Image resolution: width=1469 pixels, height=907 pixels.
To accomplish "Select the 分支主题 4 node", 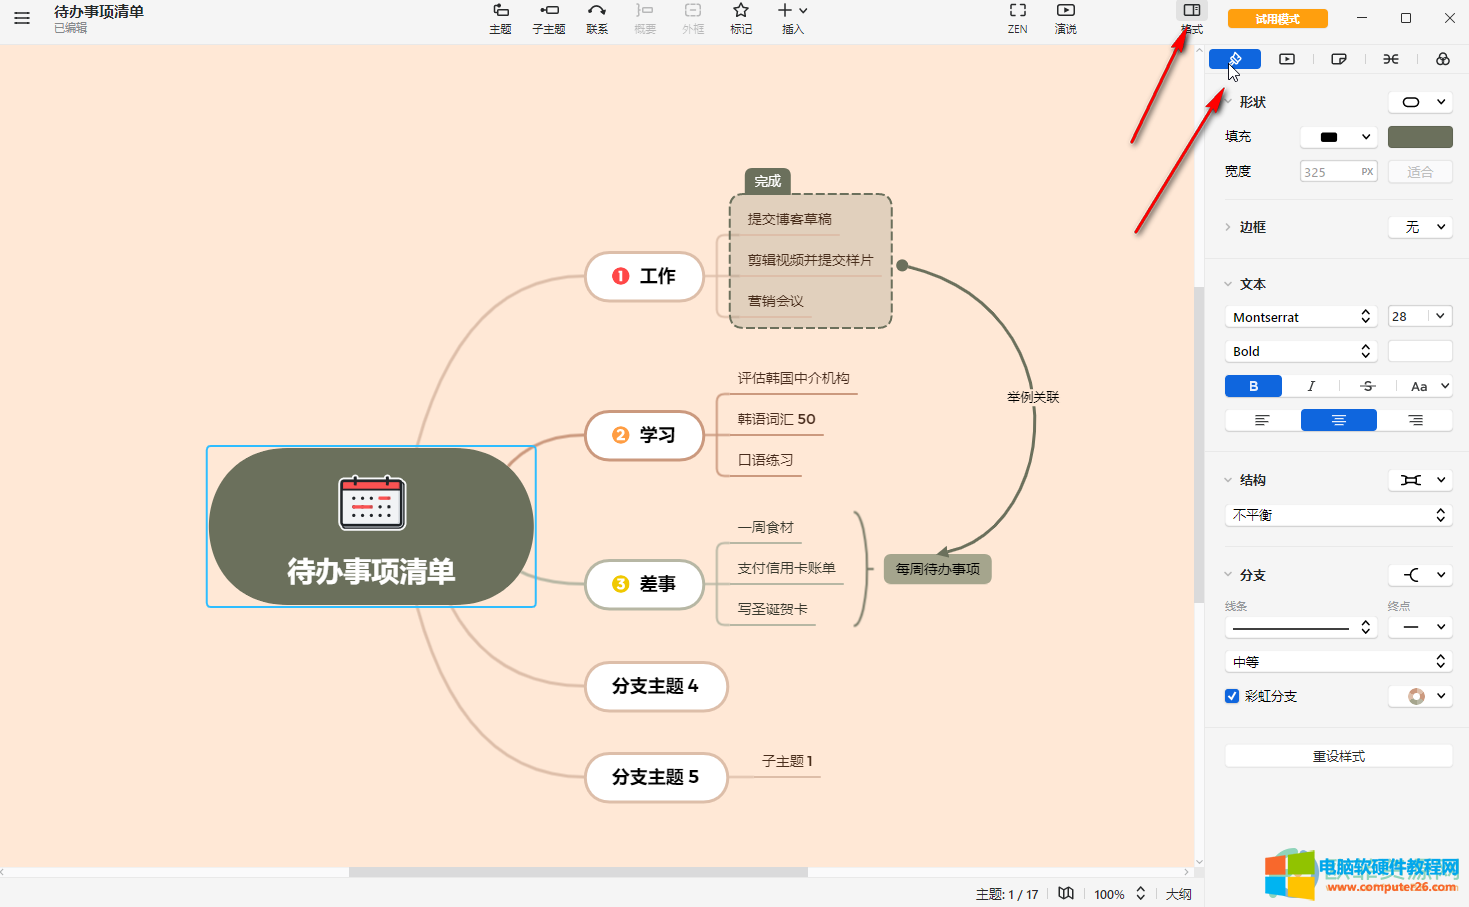I will click(656, 686).
